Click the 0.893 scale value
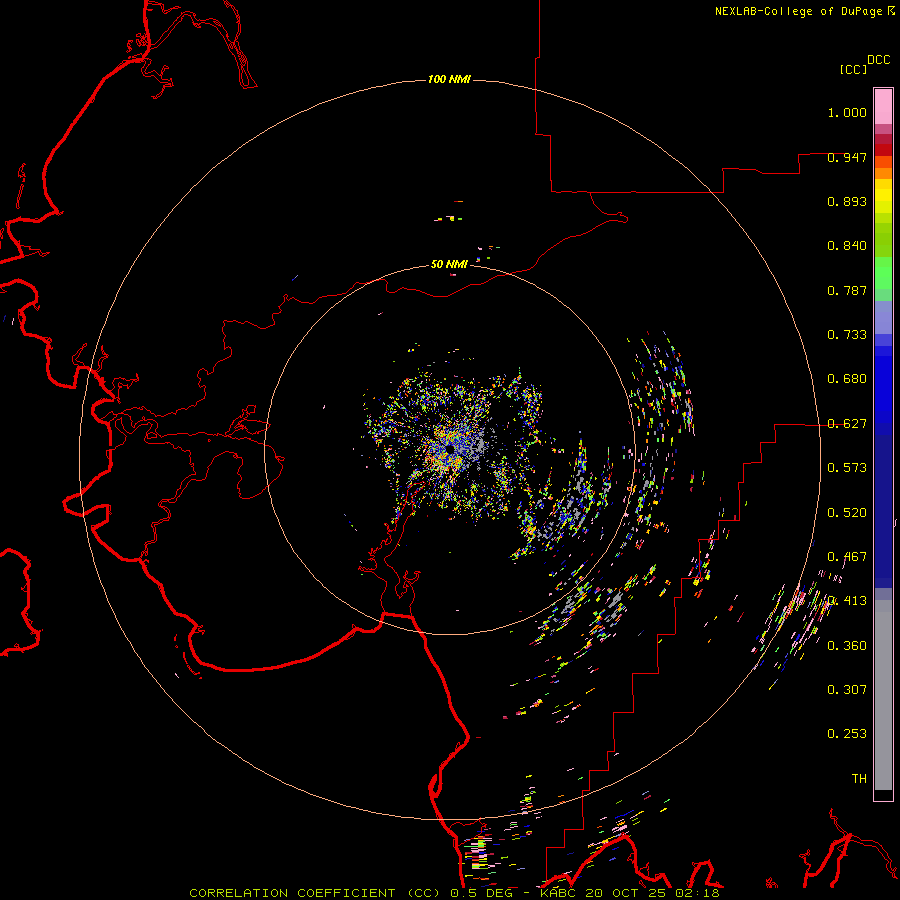The image size is (900, 900). 847,201
